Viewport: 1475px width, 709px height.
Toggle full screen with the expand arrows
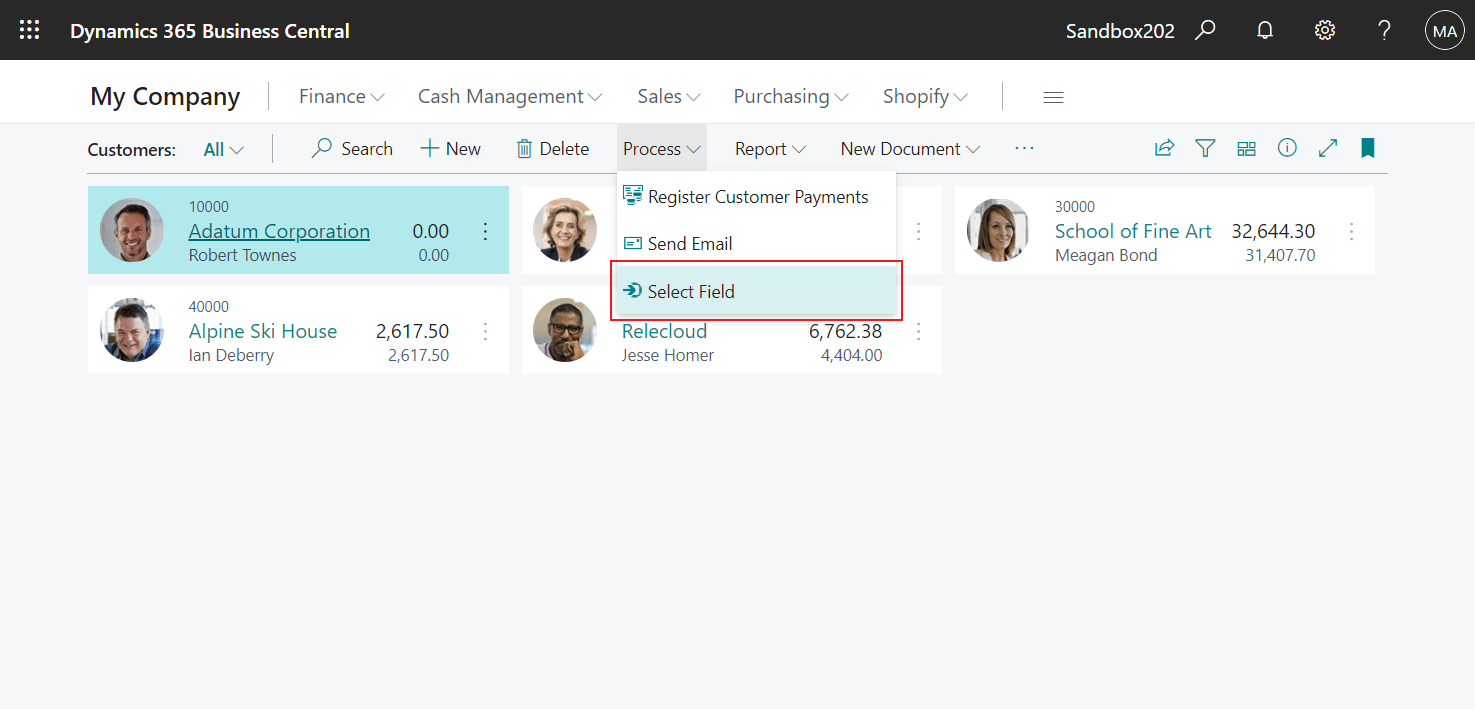pyautogui.click(x=1327, y=147)
